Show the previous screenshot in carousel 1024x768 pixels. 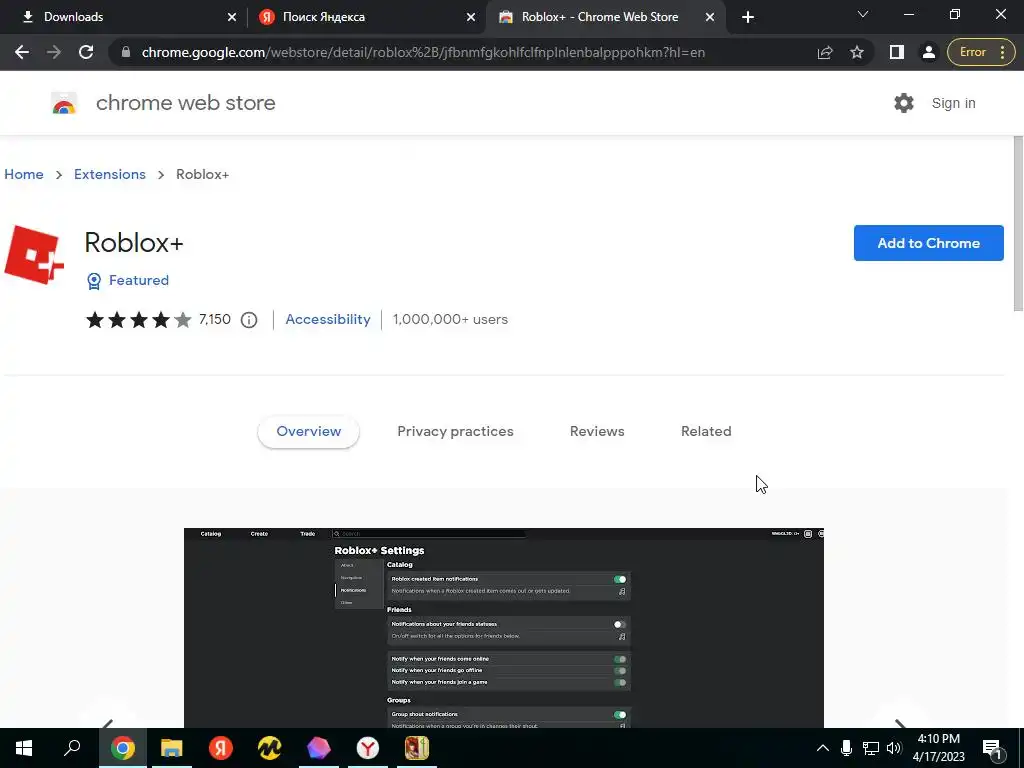click(108, 722)
